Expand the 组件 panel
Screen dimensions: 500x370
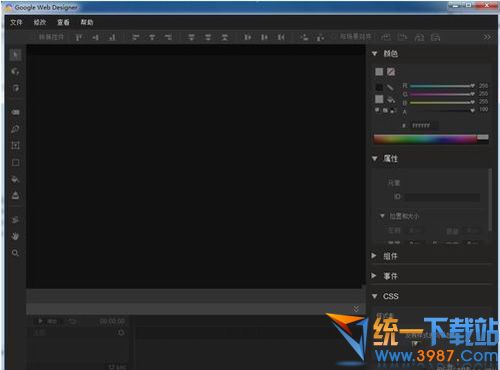coord(374,256)
